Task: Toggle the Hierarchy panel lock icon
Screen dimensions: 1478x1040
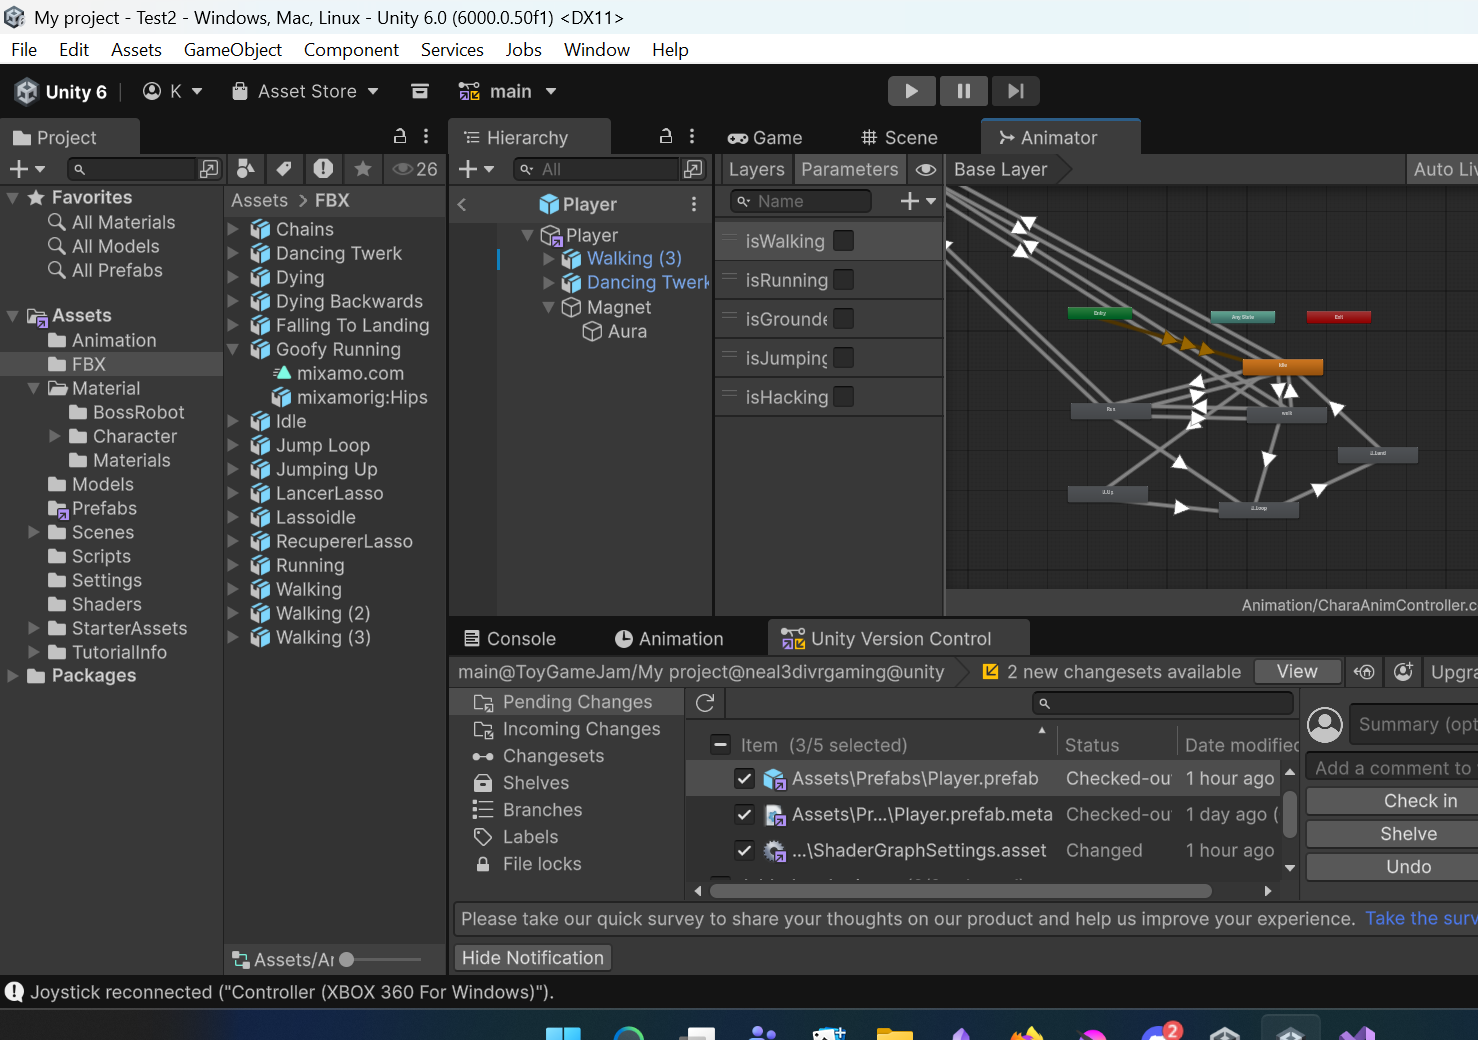Action: click(666, 136)
